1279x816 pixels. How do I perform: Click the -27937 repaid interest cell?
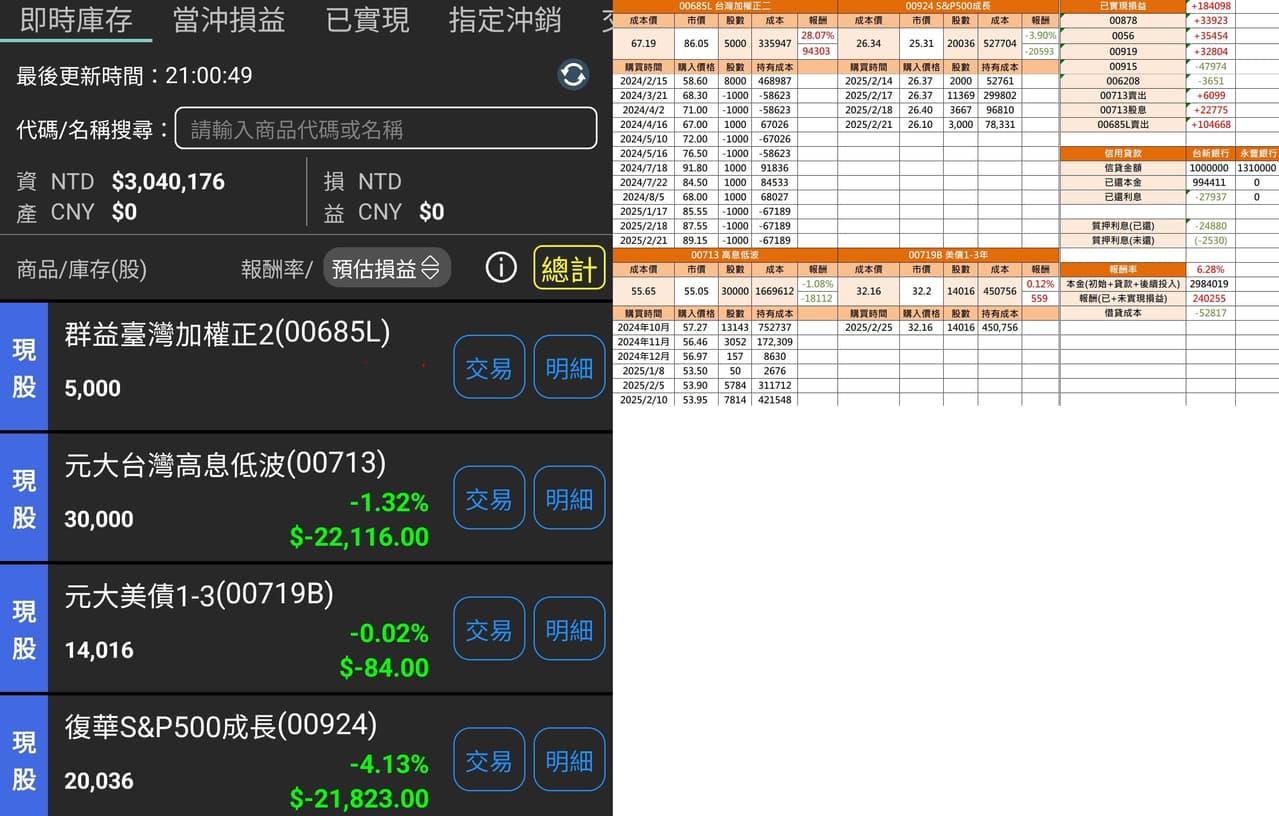[x=1211, y=197]
